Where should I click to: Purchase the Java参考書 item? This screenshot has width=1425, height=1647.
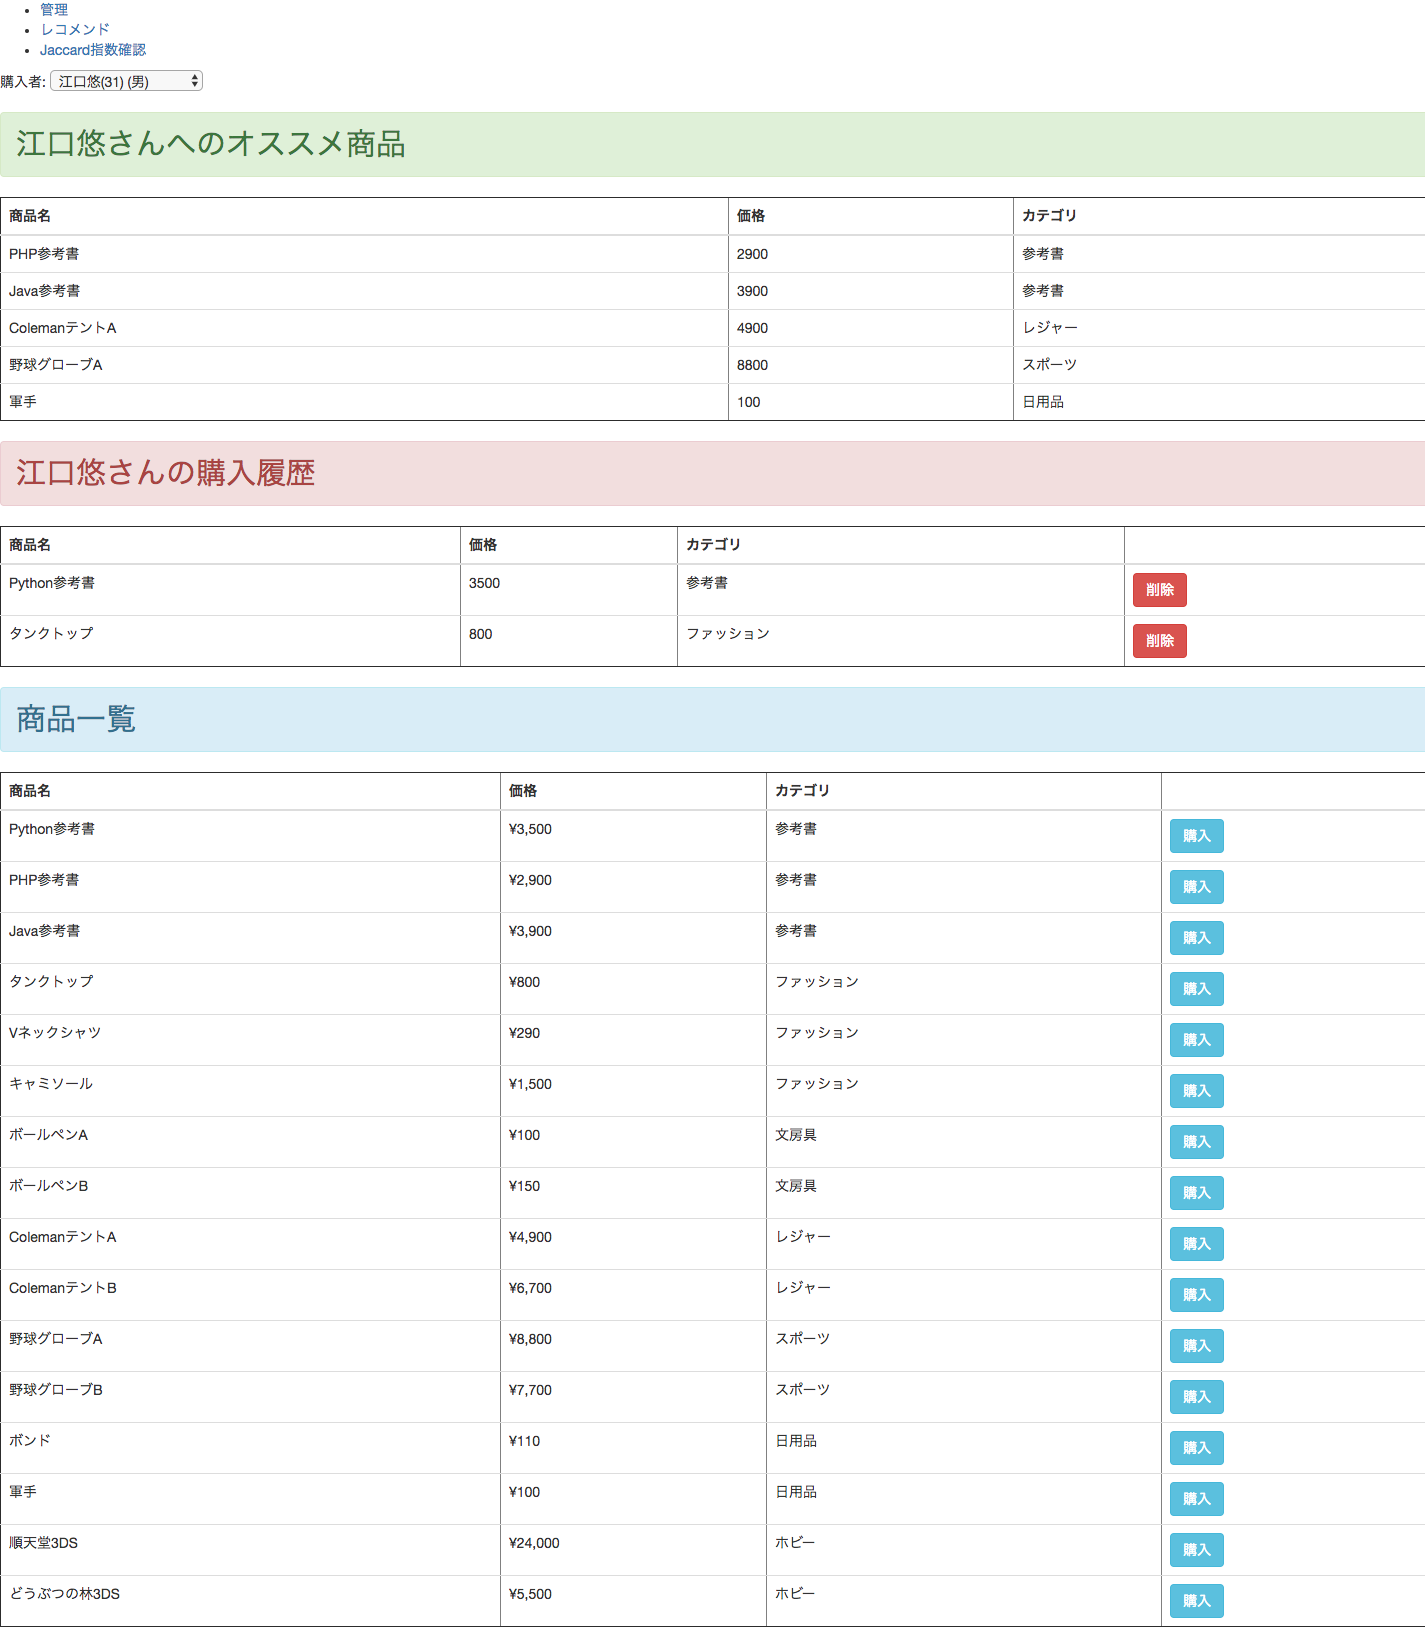point(1196,938)
